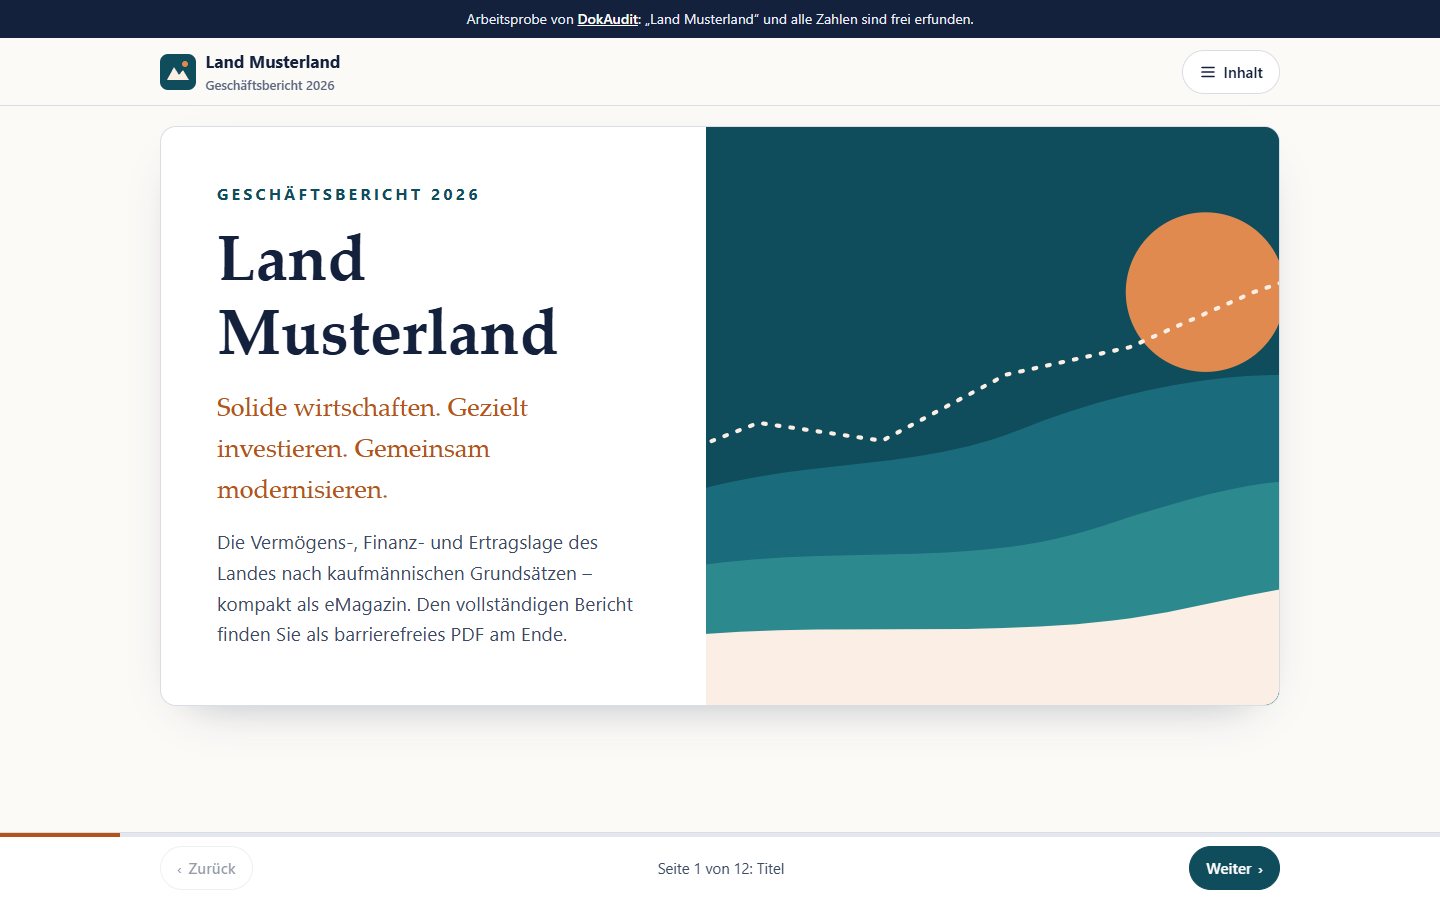
Task: Follow the DokAudit link in the top banner
Action: 608,19
